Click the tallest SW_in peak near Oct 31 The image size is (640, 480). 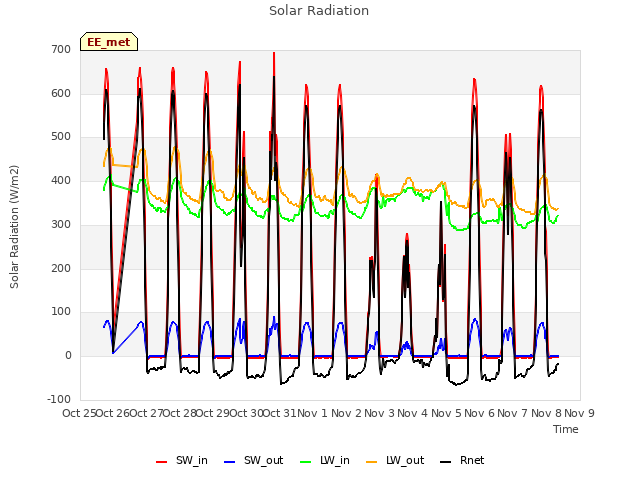pyautogui.click(x=274, y=53)
